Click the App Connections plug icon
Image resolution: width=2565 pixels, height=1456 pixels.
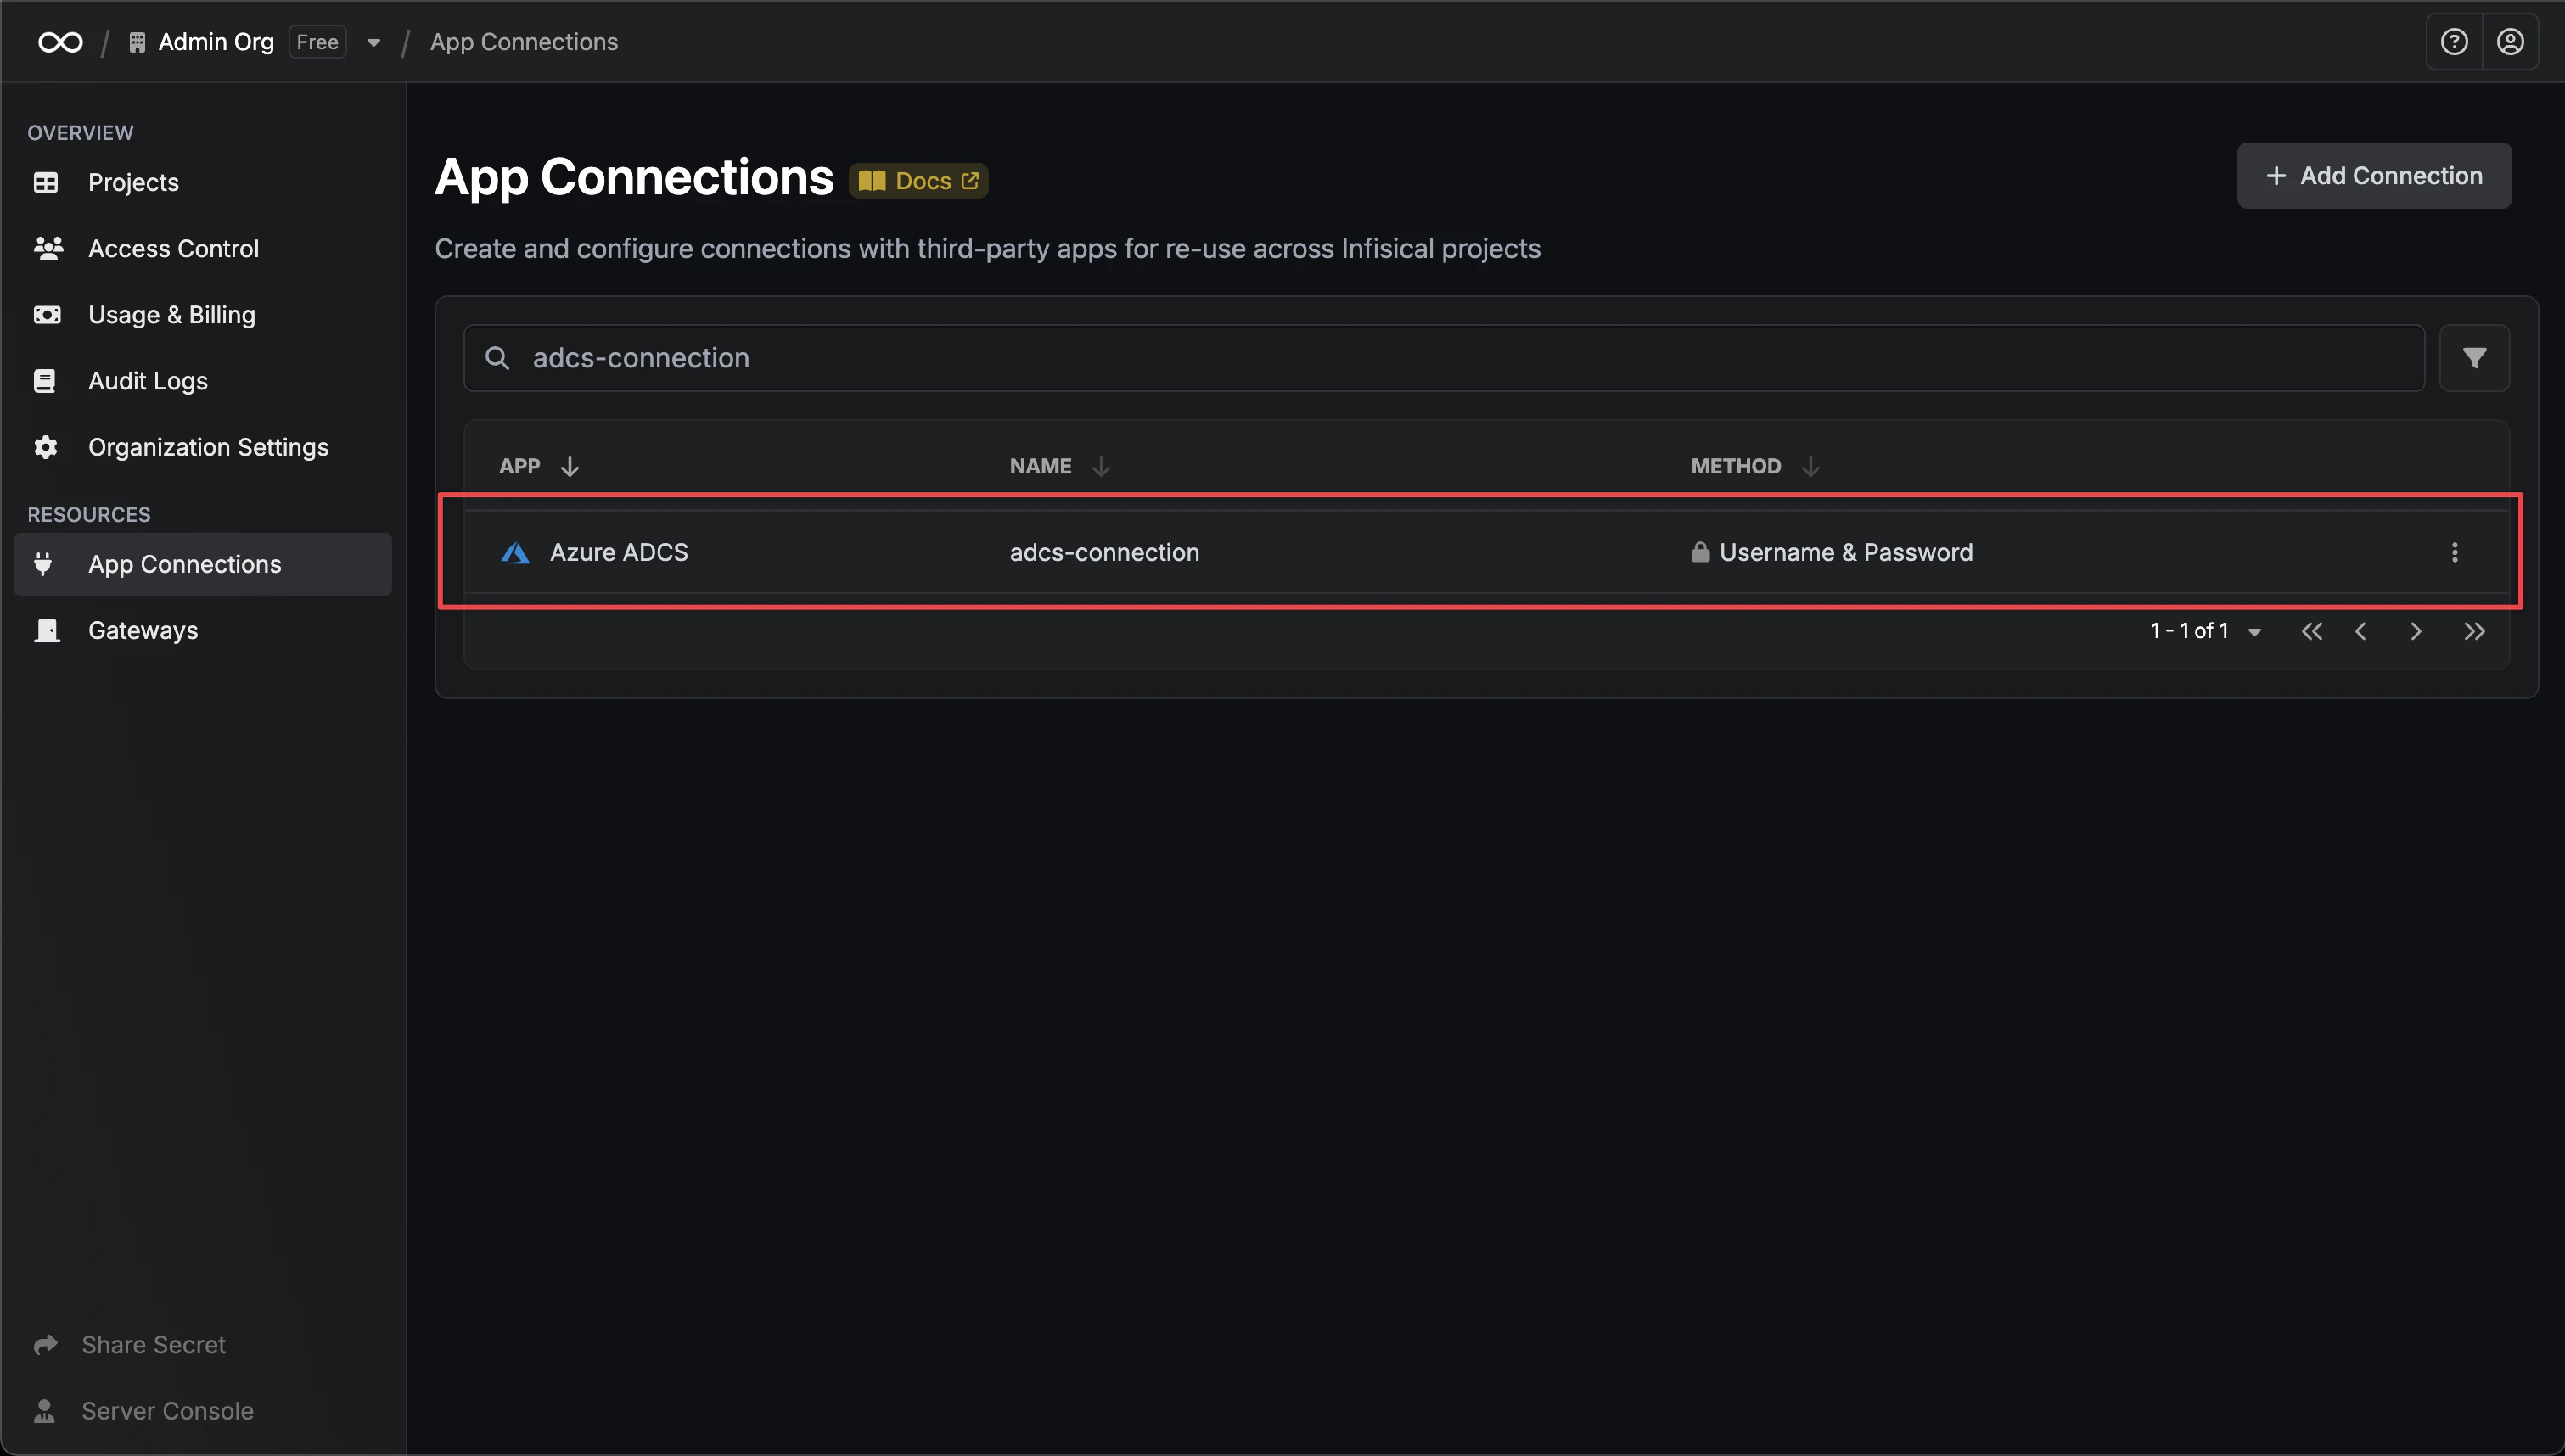coord(43,564)
